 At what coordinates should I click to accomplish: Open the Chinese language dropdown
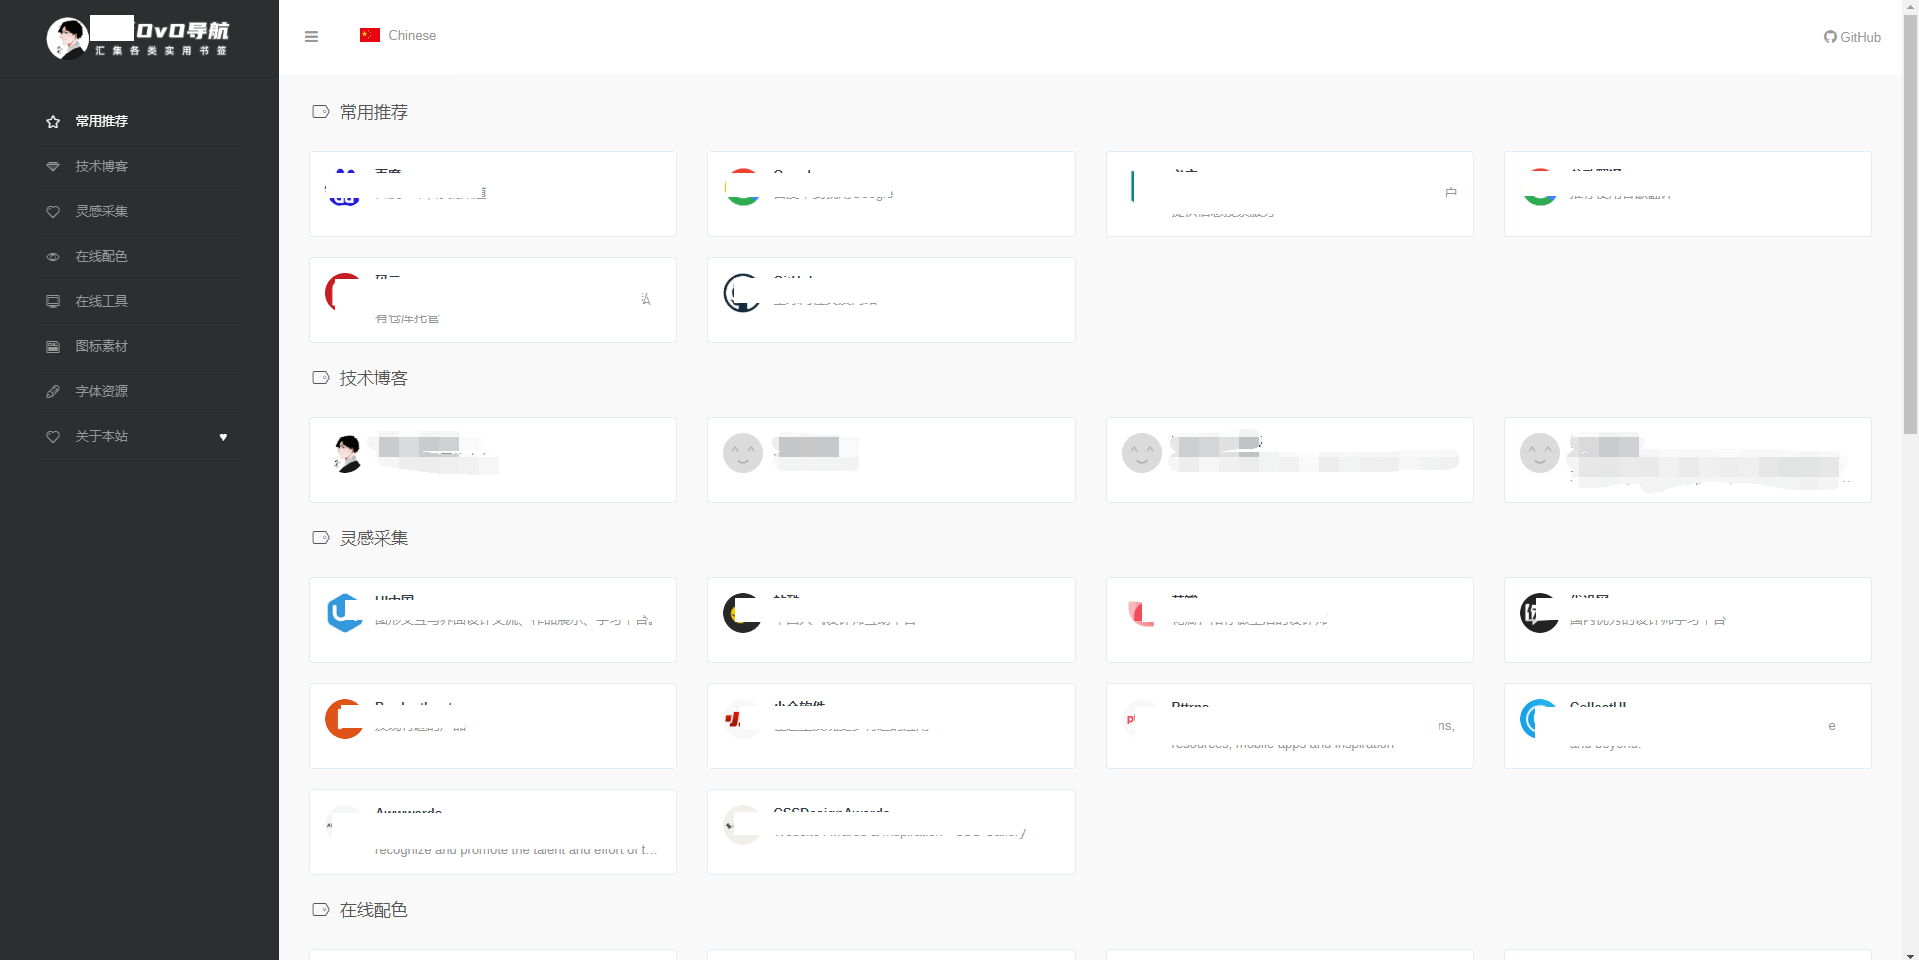398,35
